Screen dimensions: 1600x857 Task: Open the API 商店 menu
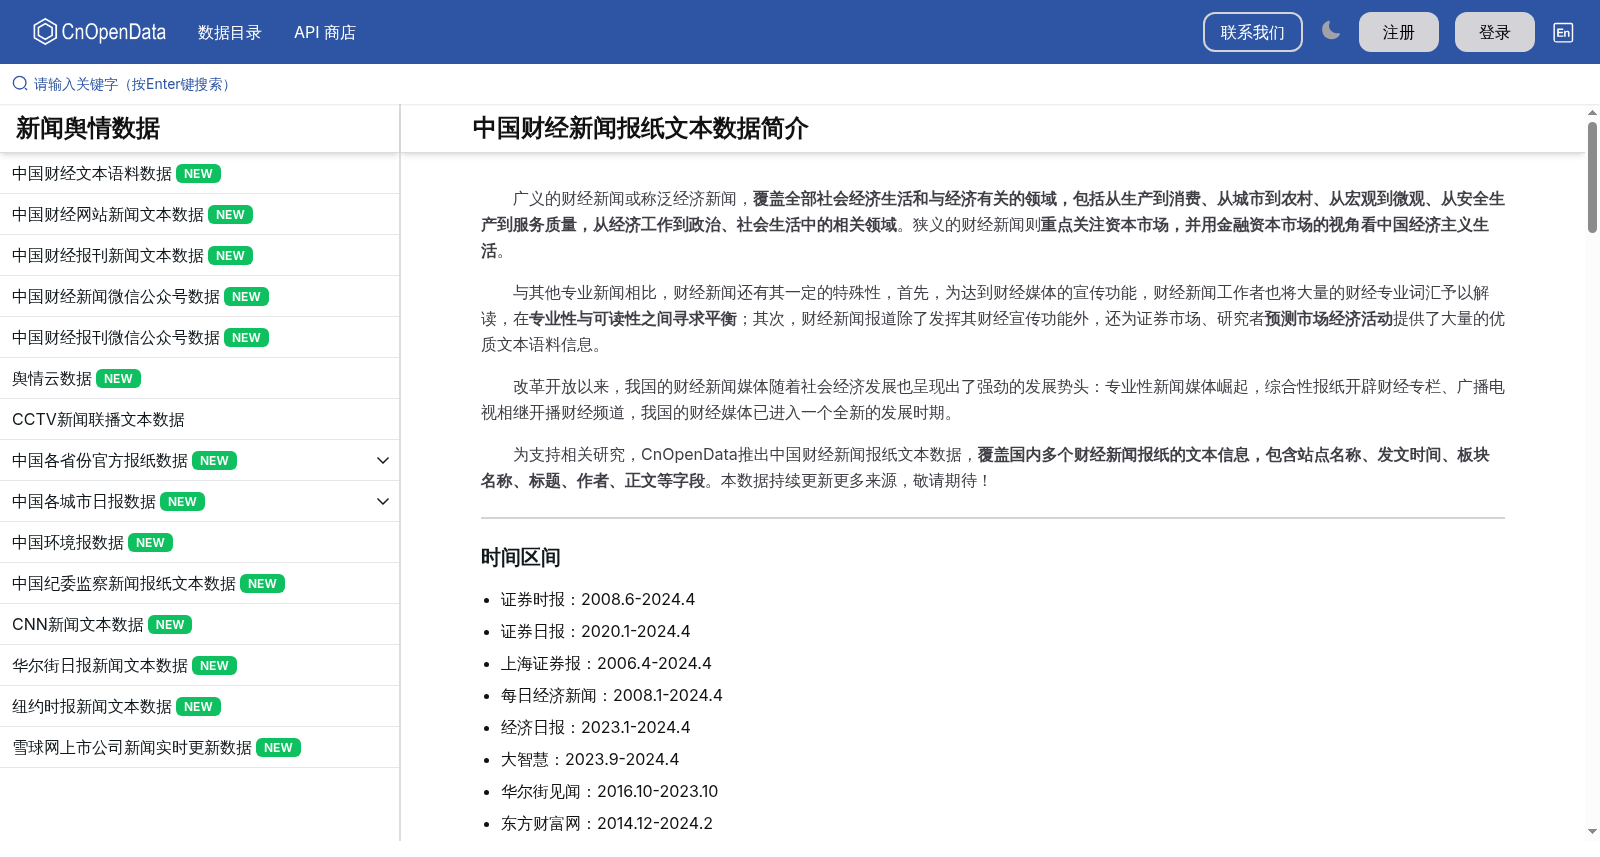pos(325,32)
